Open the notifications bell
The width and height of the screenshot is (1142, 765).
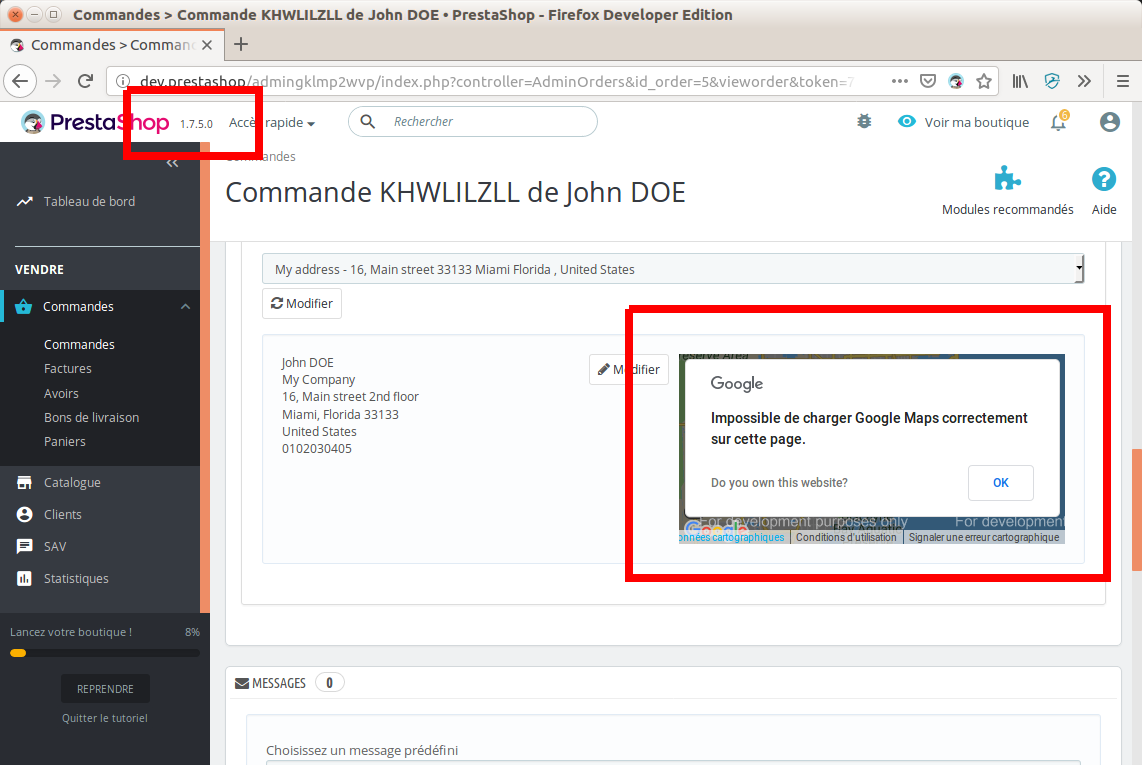1058,122
